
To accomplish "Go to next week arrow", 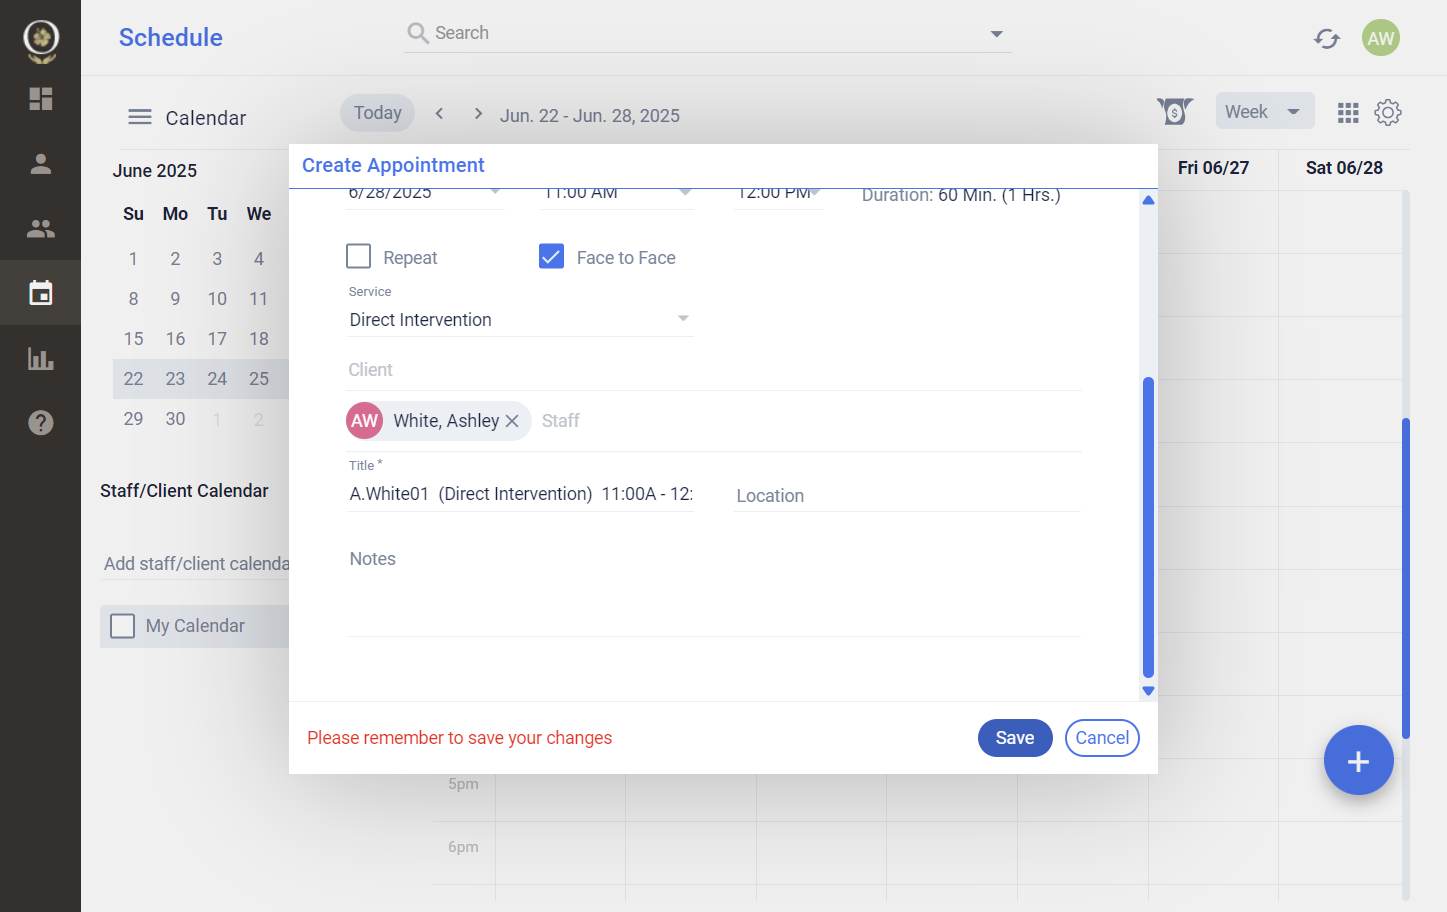I will tap(478, 113).
